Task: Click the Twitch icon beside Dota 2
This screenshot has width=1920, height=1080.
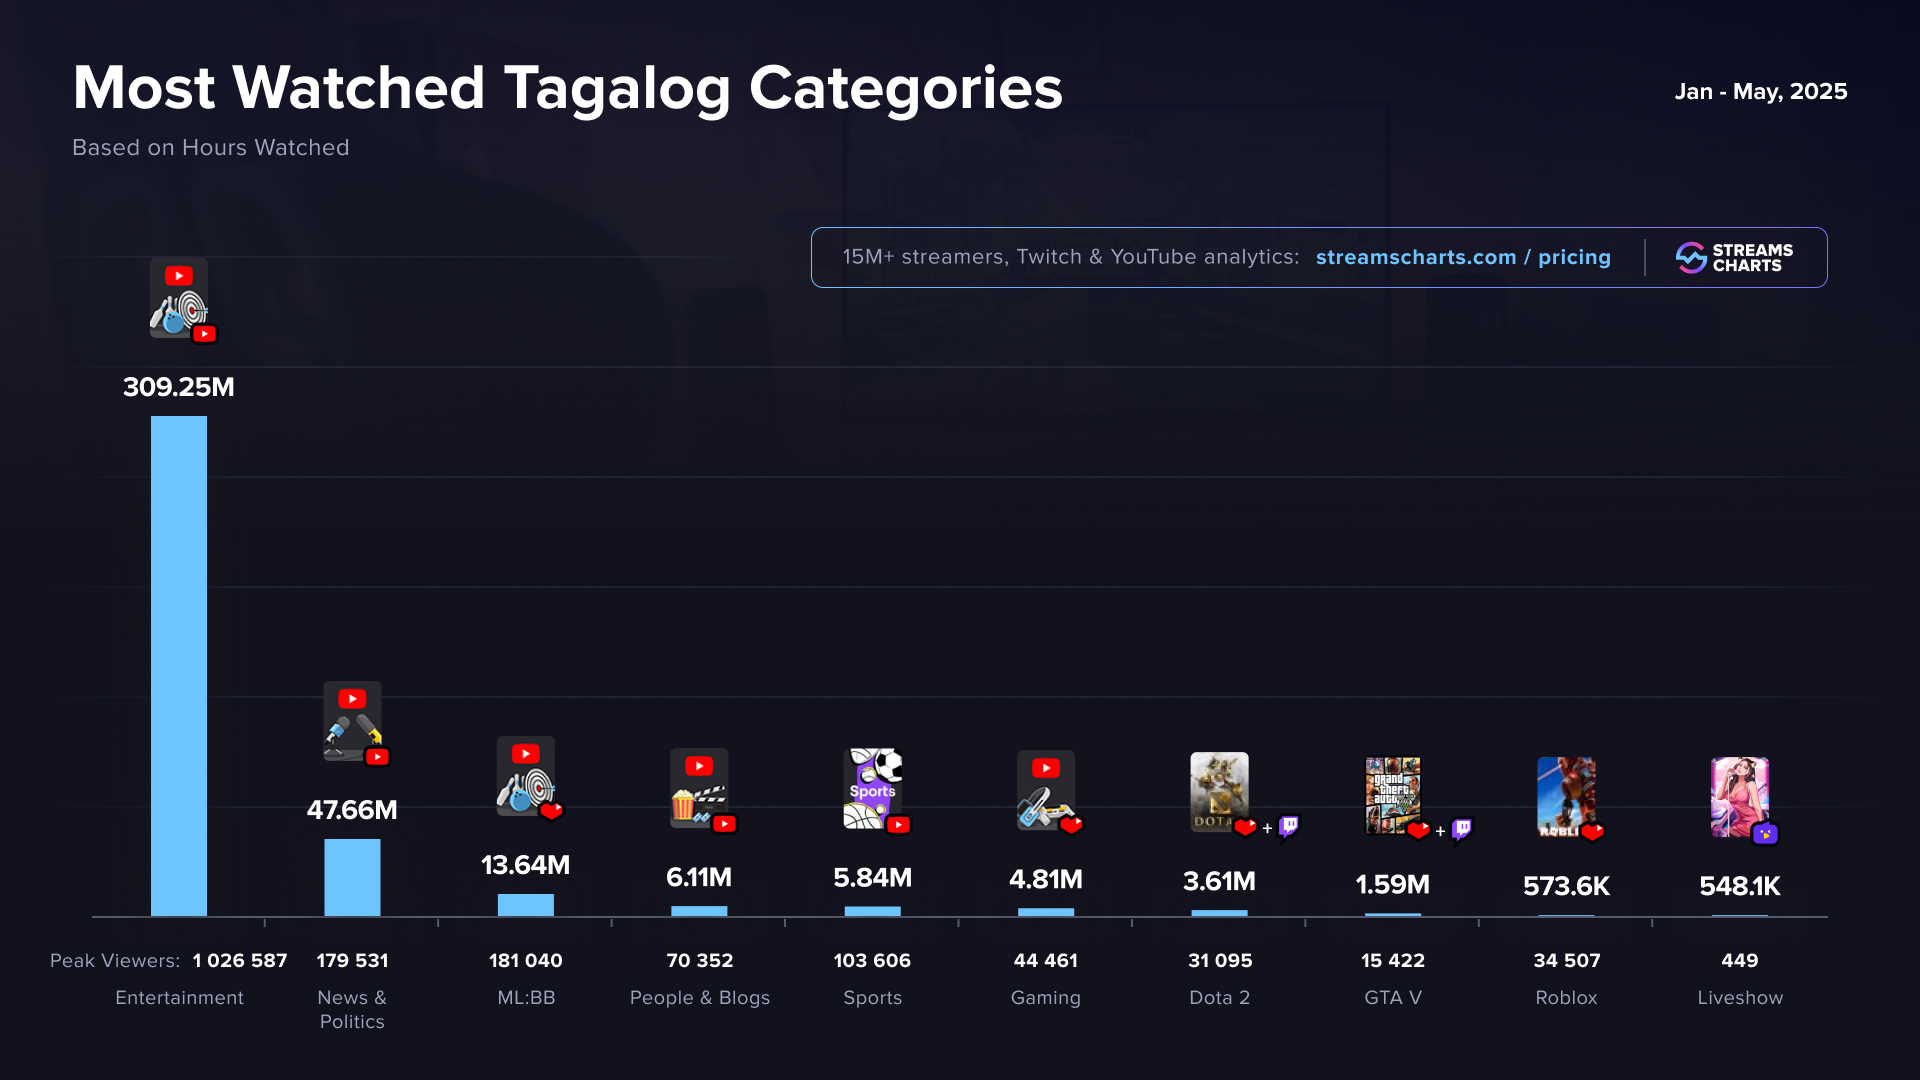Action: click(x=1289, y=826)
